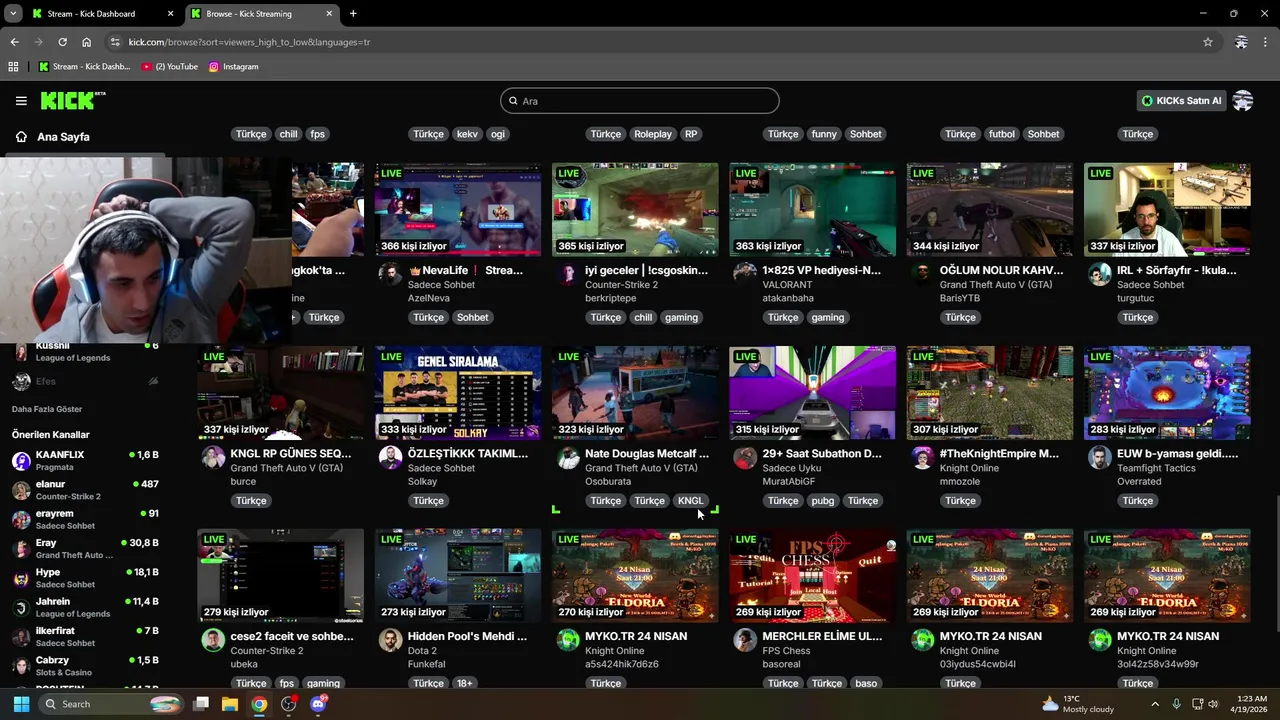Open the hamburger sidebar menu
1280x720 pixels.
point(21,101)
